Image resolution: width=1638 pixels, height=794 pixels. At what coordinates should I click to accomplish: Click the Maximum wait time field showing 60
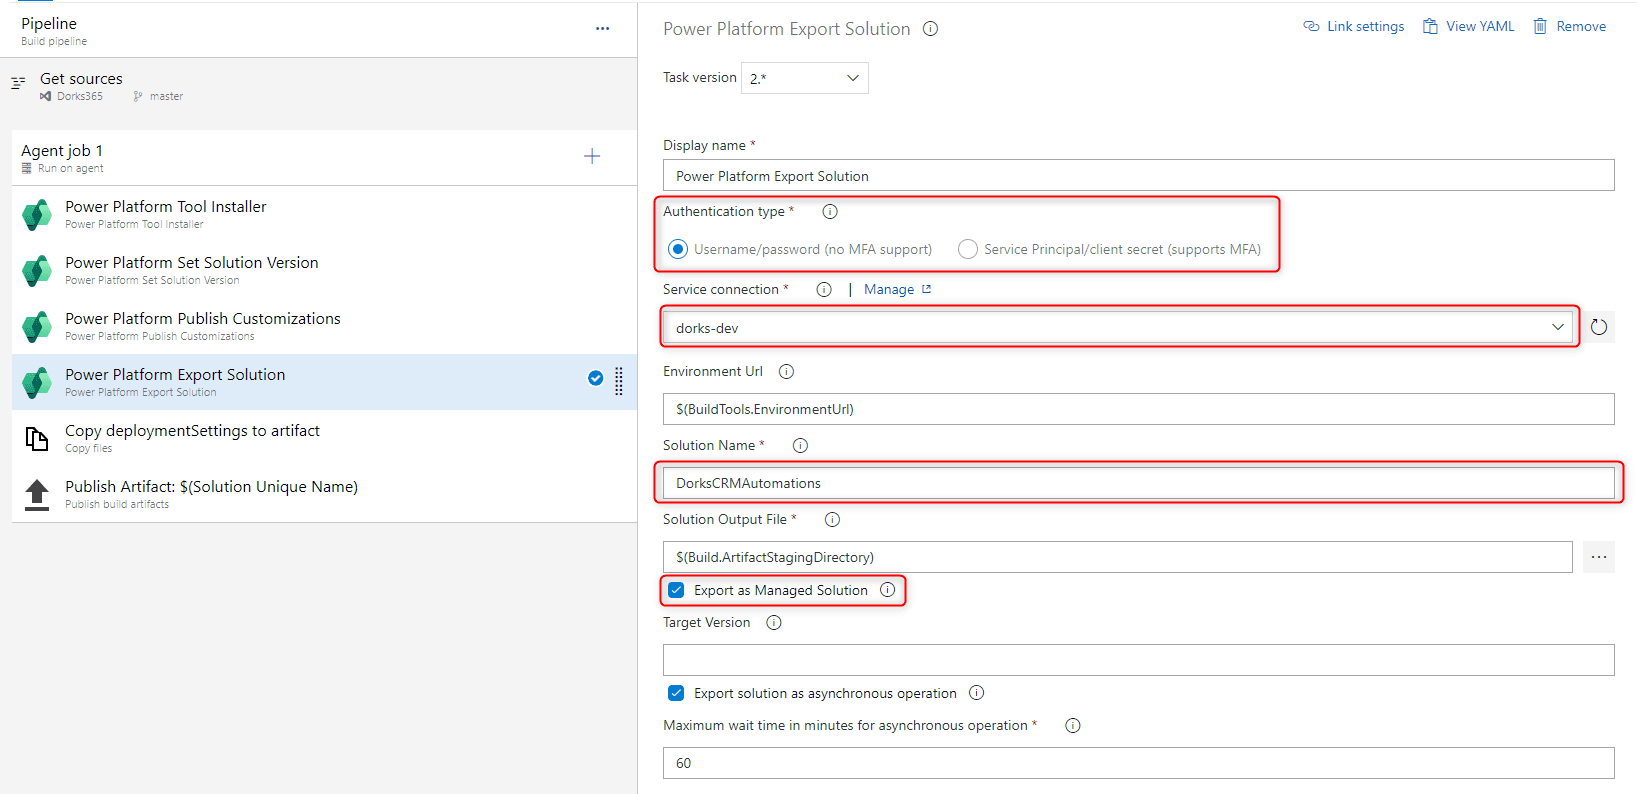click(x=1138, y=763)
